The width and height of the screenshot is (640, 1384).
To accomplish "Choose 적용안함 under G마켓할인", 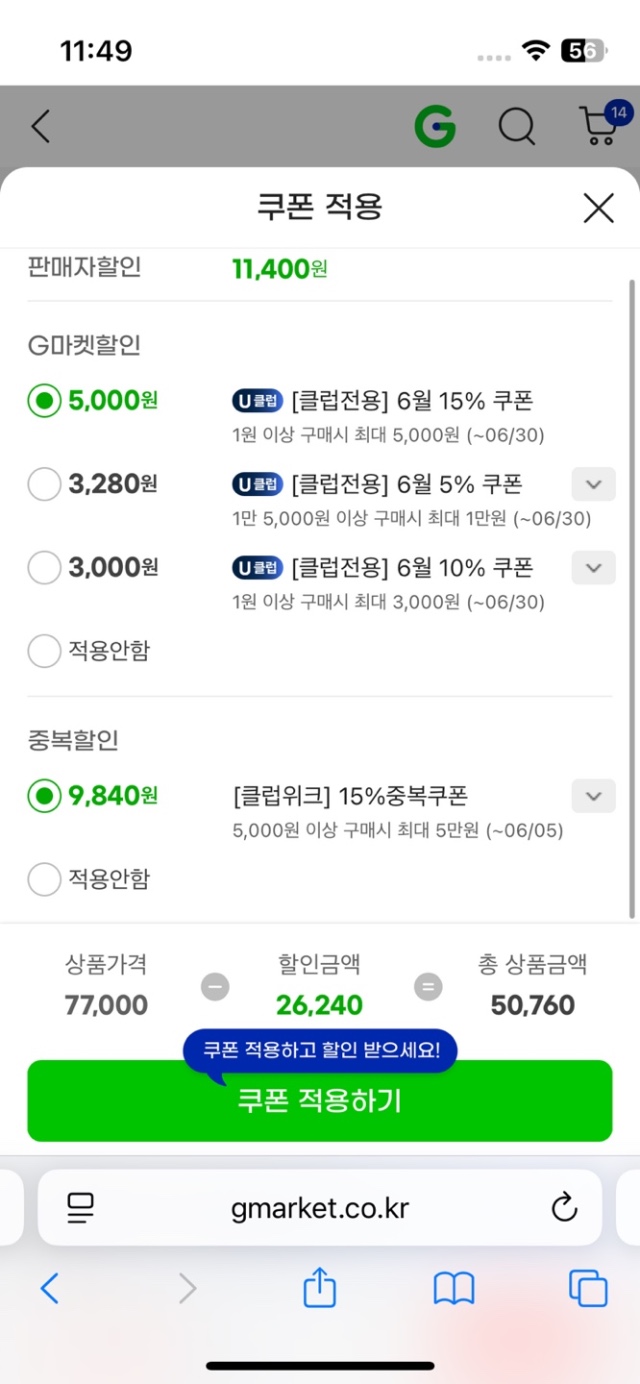I will (44, 651).
